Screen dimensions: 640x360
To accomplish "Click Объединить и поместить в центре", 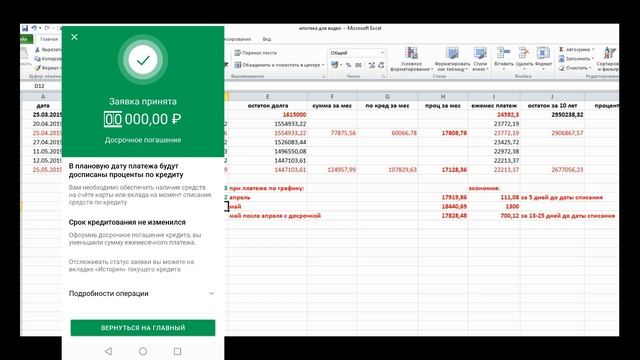I will click(277, 65).
